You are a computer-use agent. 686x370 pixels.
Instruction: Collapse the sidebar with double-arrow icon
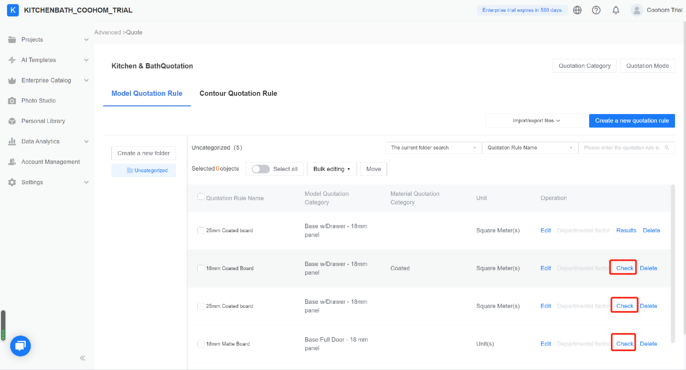82,358
